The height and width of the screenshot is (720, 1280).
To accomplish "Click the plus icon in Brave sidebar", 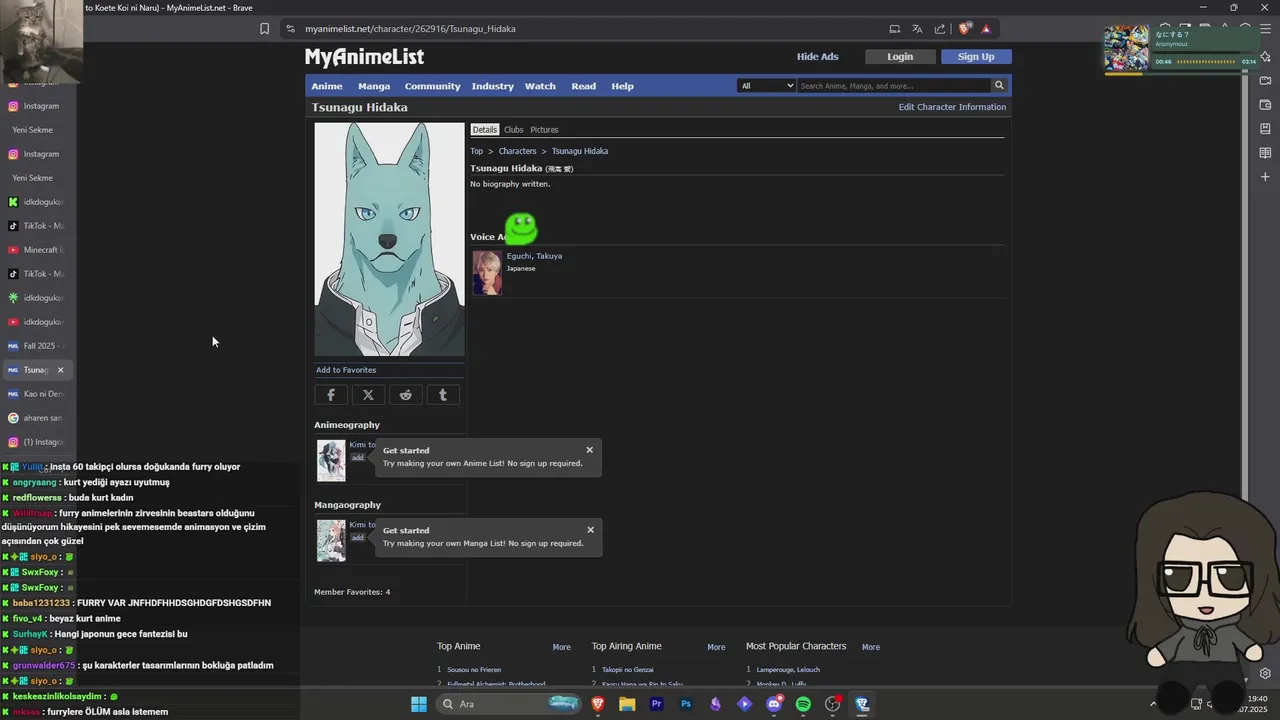I will coord(1265,177).
